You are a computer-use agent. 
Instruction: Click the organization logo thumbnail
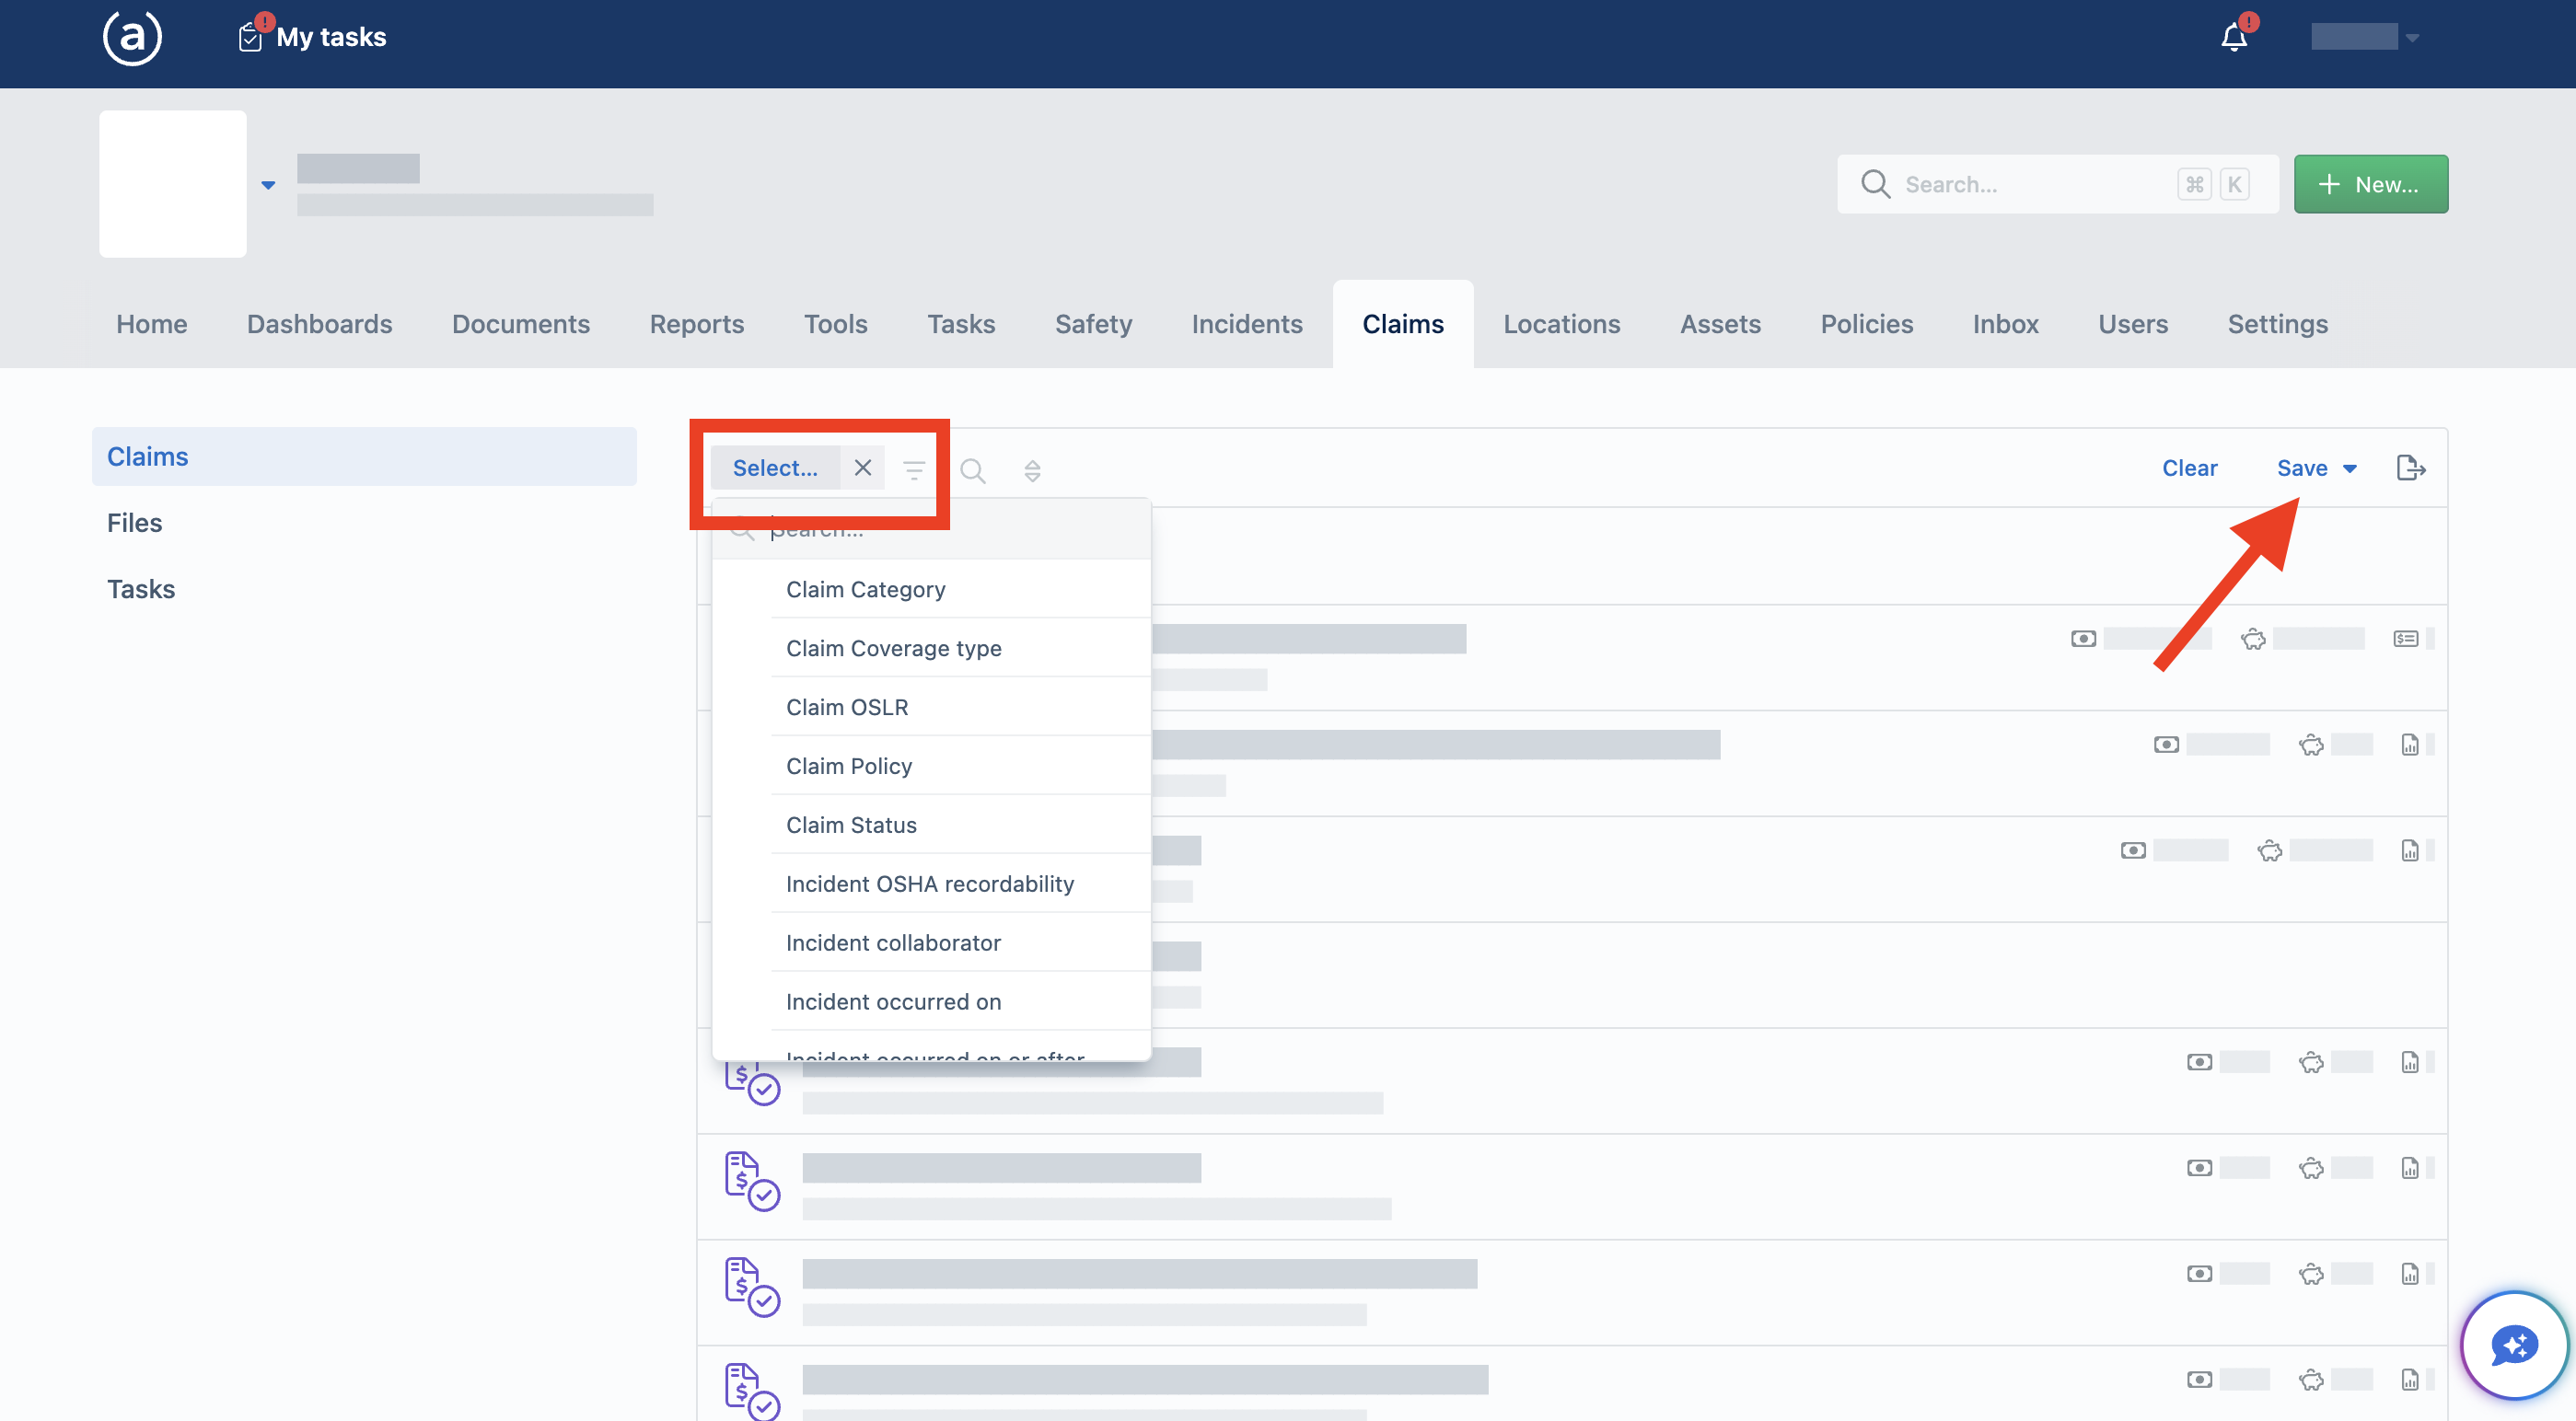173,184
